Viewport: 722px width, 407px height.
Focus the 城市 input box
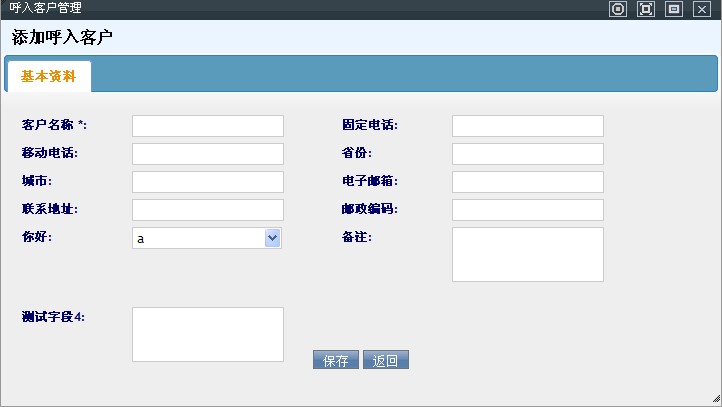click(208, 182)
